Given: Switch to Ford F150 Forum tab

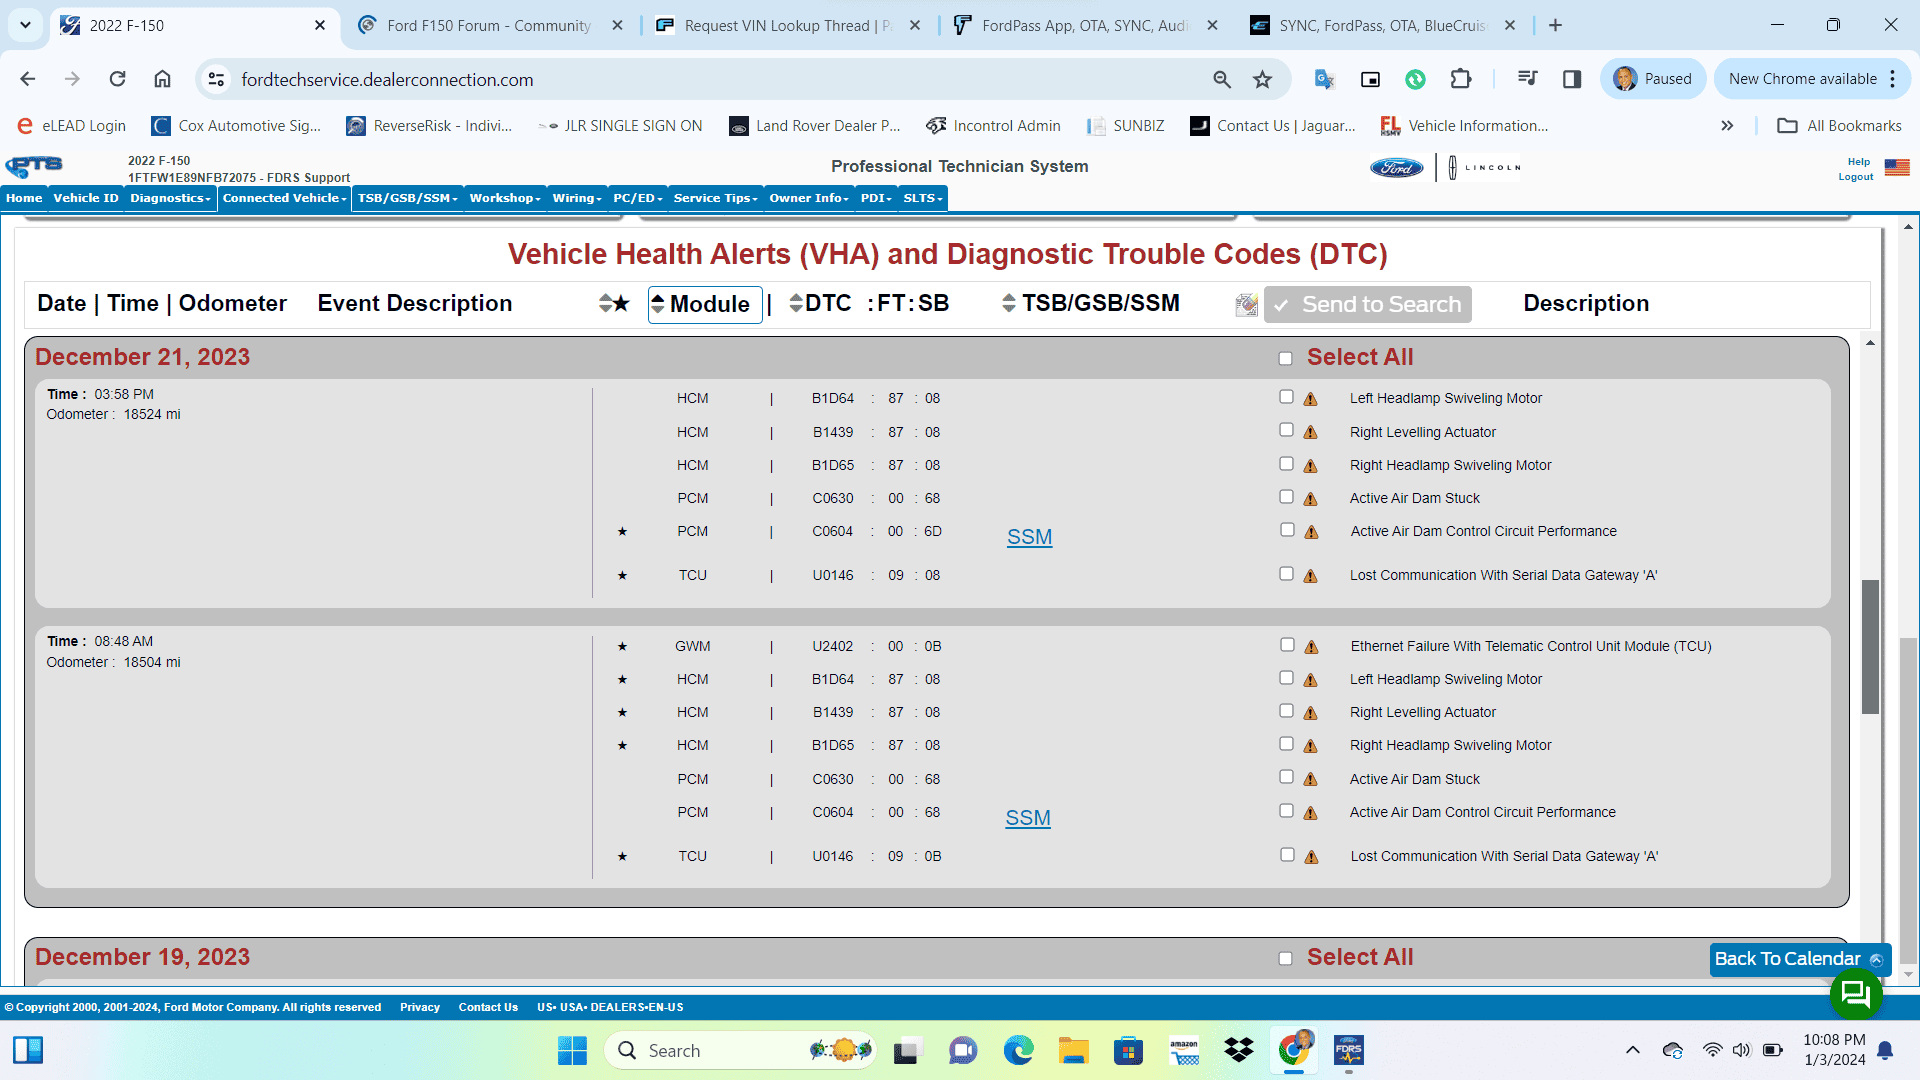Looking at the screenshot, I should click(x=490, y=26).
